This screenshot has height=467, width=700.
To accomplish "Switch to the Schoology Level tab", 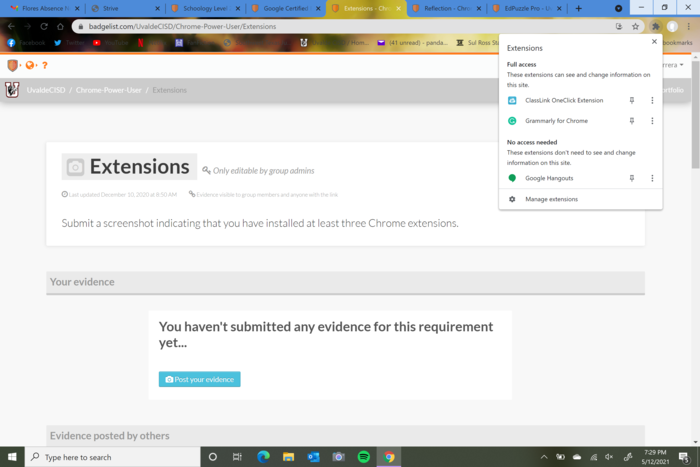I will pos(207,8).
